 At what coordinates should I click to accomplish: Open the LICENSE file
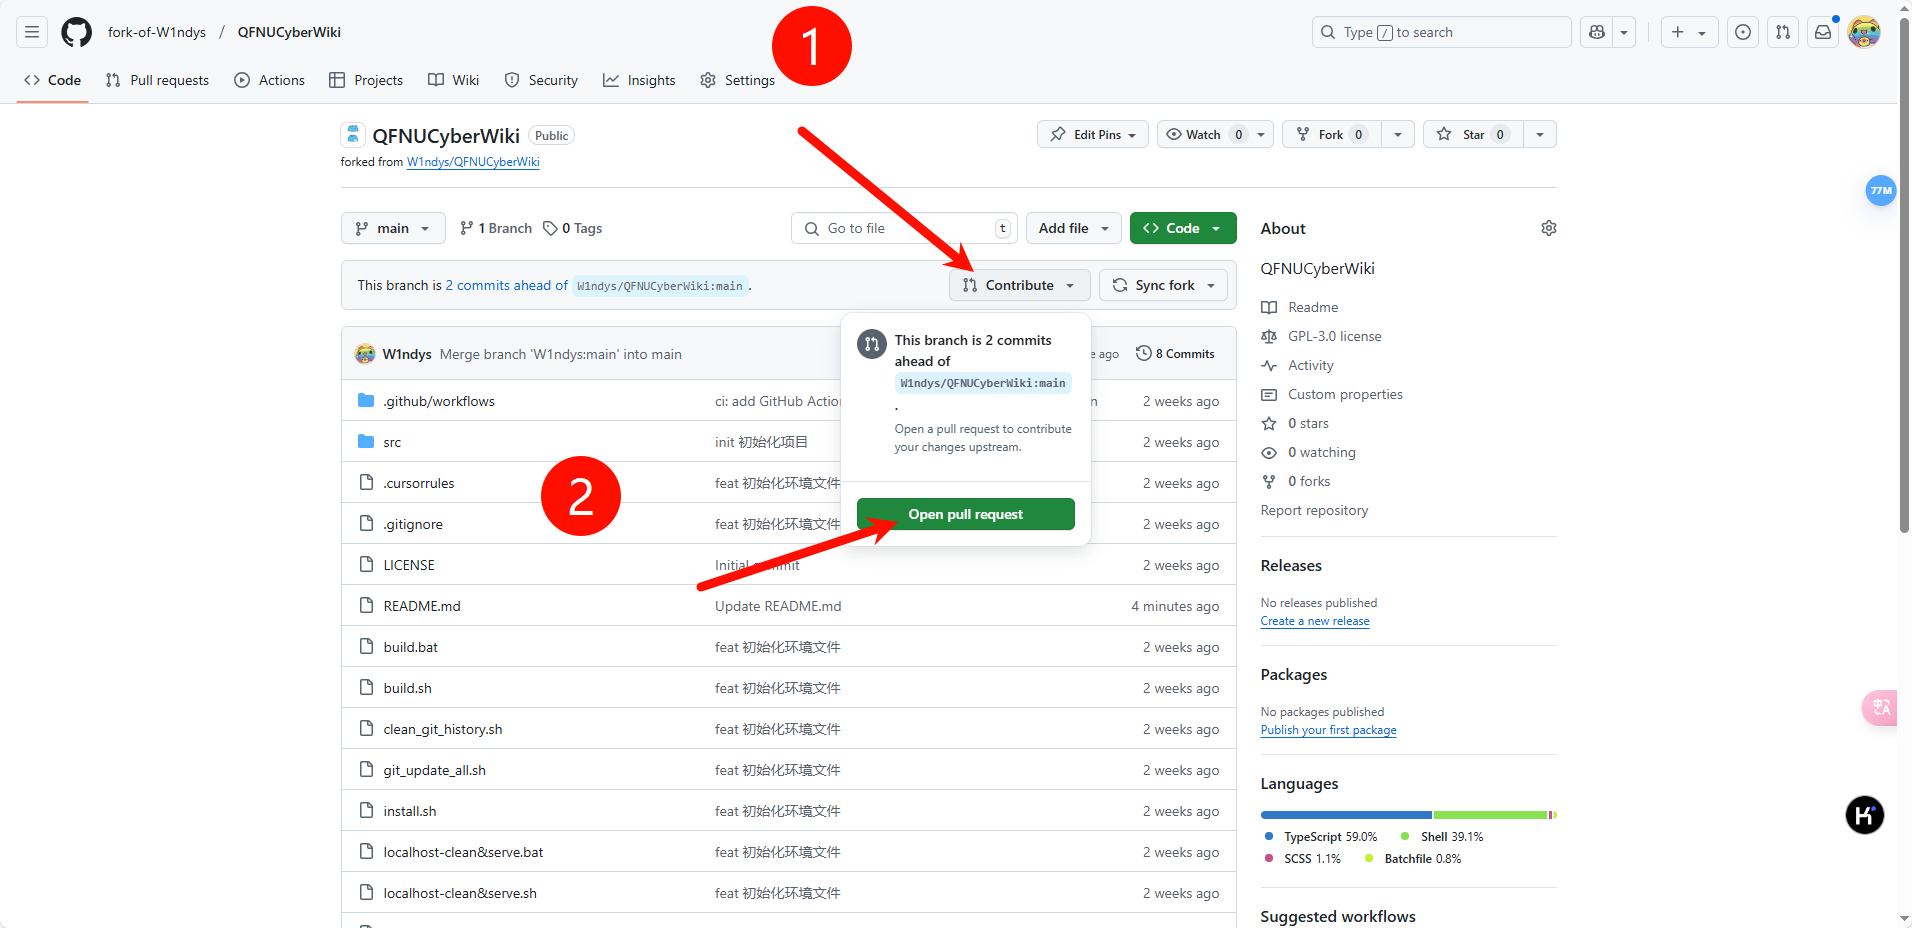[409, 565]
